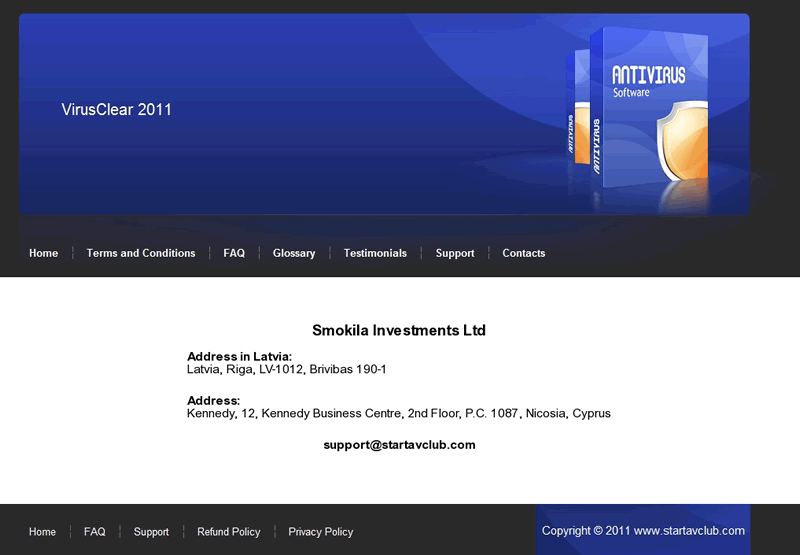Screen dimensions: 800x555
Task: View the Privacy Policy link
Action: tap(321, 532)
